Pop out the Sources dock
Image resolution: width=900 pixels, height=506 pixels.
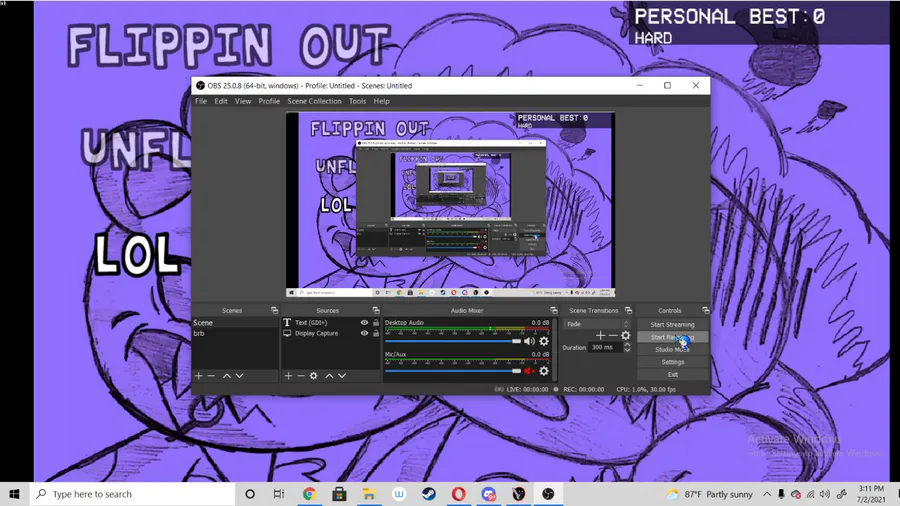click(x=376, y=310)
